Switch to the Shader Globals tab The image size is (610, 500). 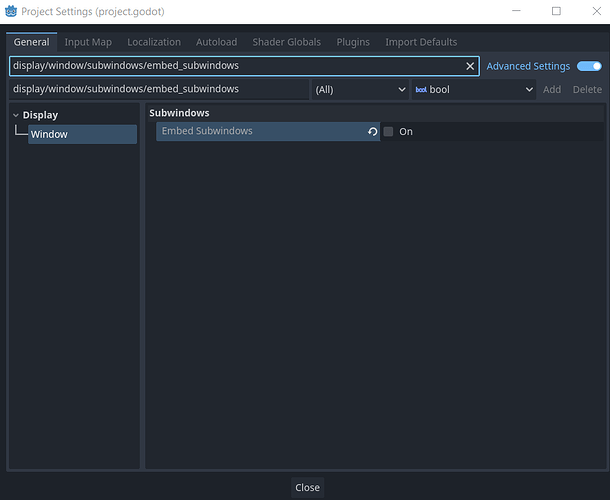tap(286, 42)
